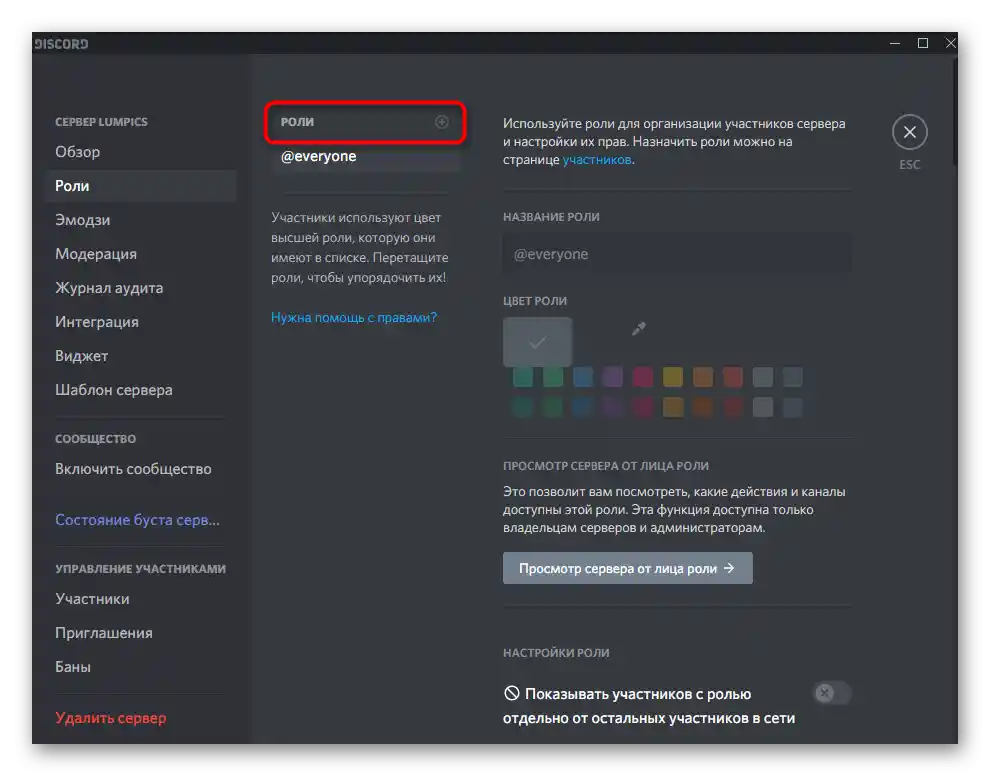The width and height of the screenshot is (990, 776).
Task: Maximize the Discord window
Action: [x=922, y=43]
